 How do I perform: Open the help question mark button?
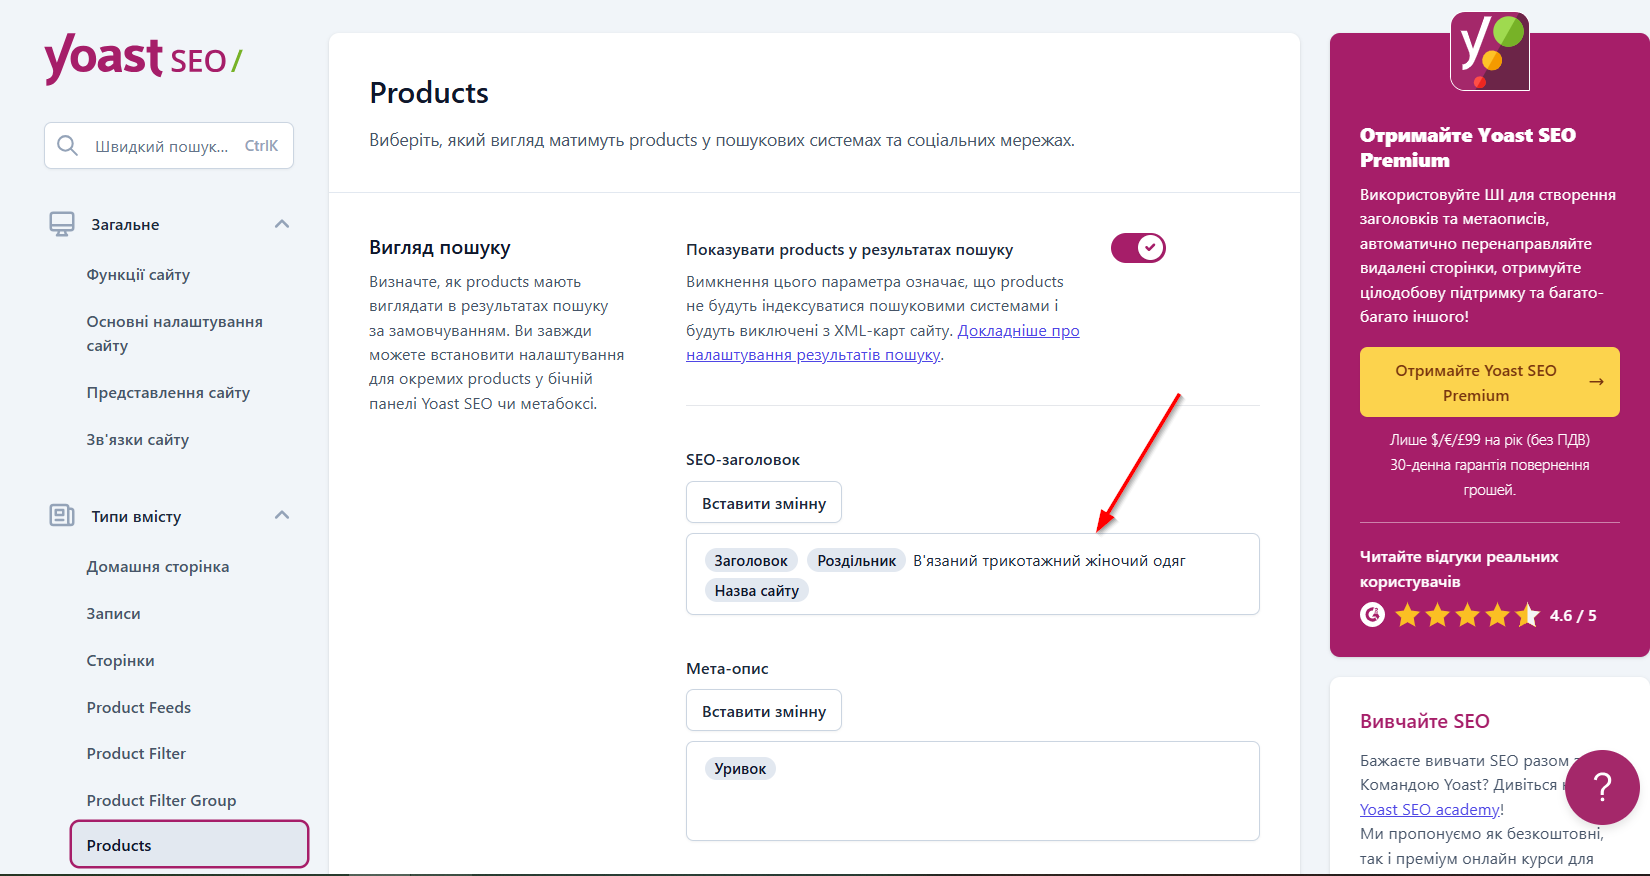(x=1602, y=787)
